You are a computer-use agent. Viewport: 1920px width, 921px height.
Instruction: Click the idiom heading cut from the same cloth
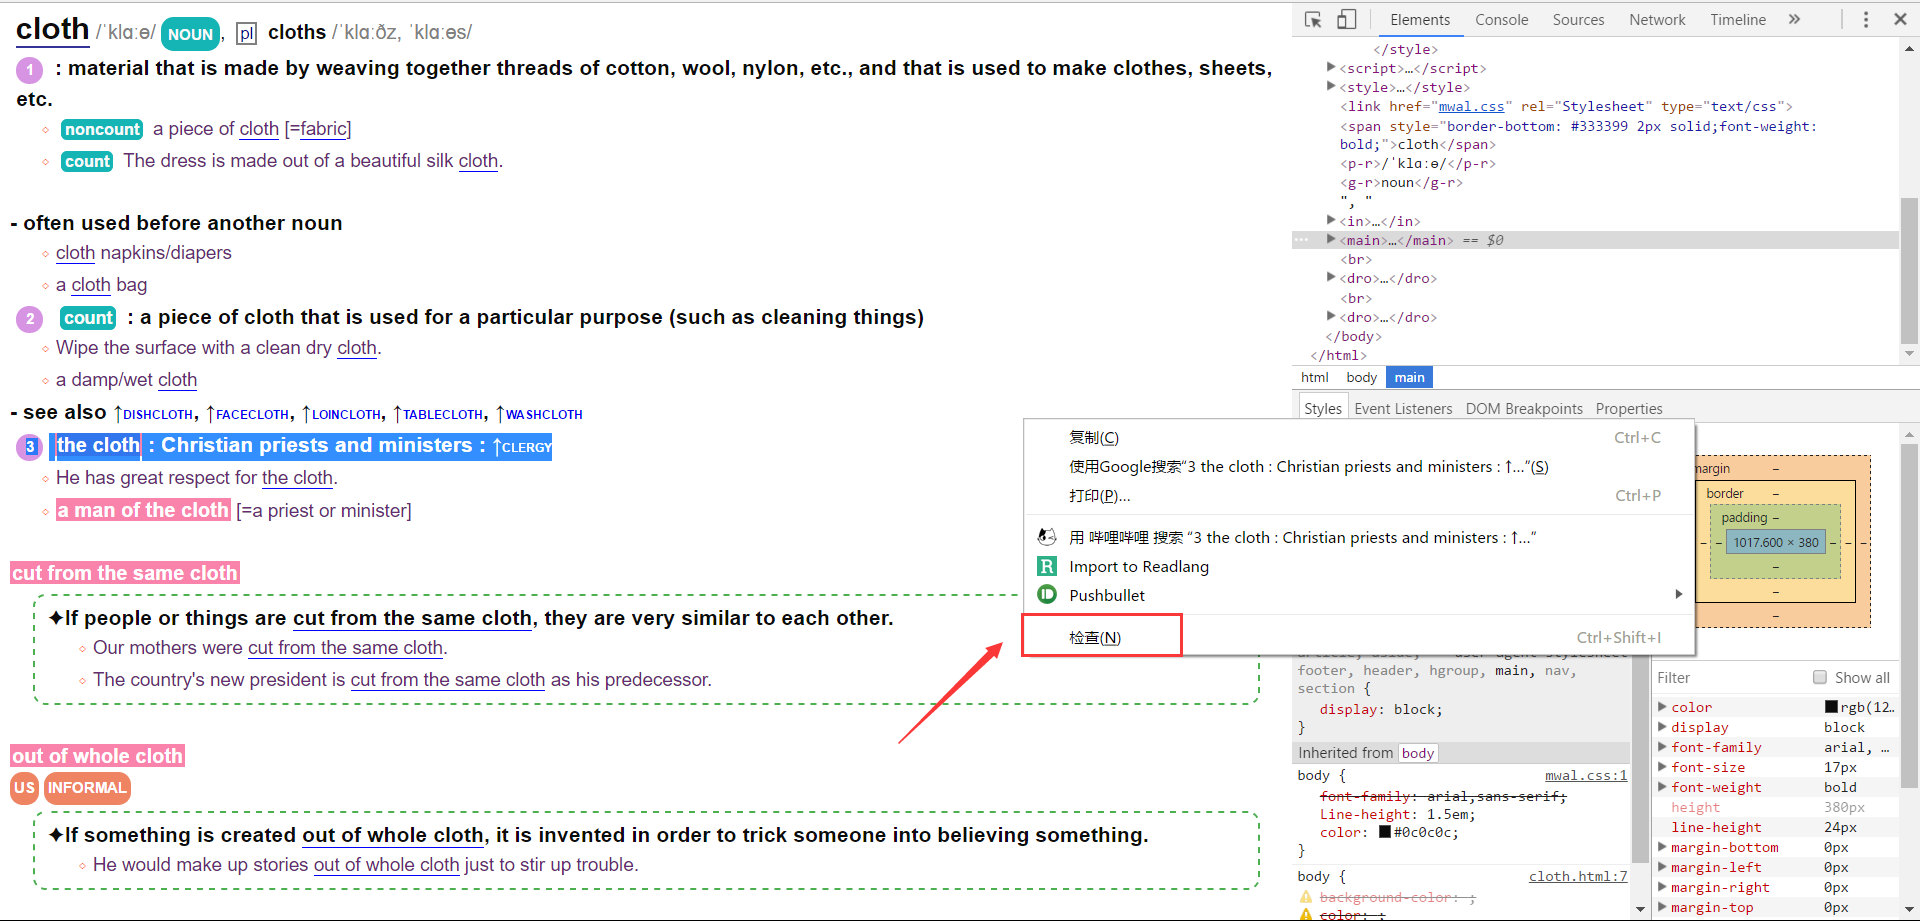125,573
